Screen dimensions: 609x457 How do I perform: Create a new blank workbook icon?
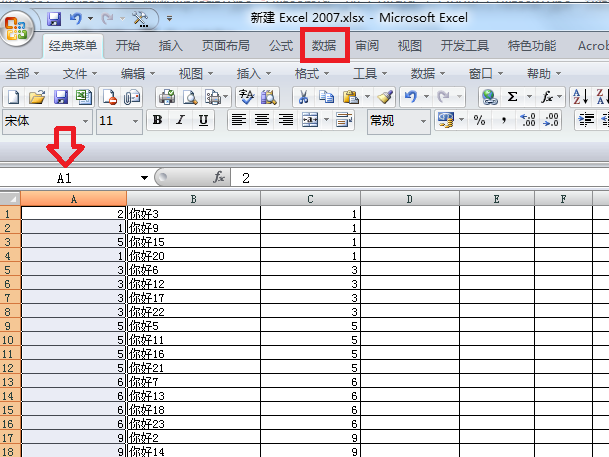coord(14,97)
